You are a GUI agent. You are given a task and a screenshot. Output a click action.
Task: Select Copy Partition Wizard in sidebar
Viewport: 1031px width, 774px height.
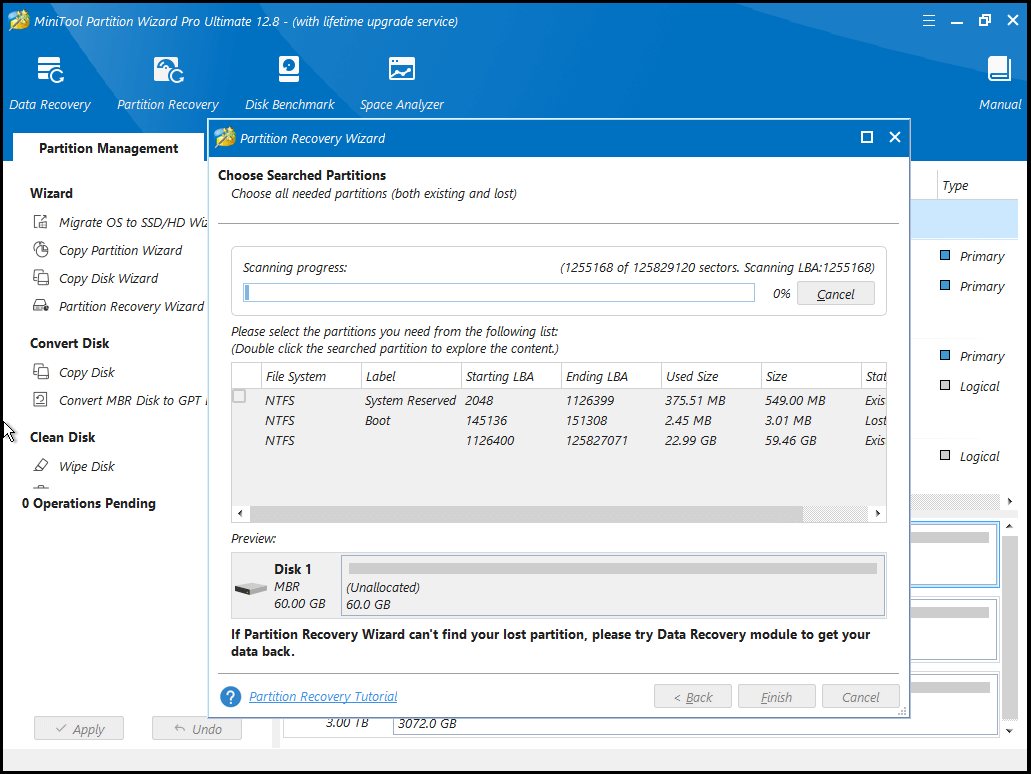click(120, 250)
